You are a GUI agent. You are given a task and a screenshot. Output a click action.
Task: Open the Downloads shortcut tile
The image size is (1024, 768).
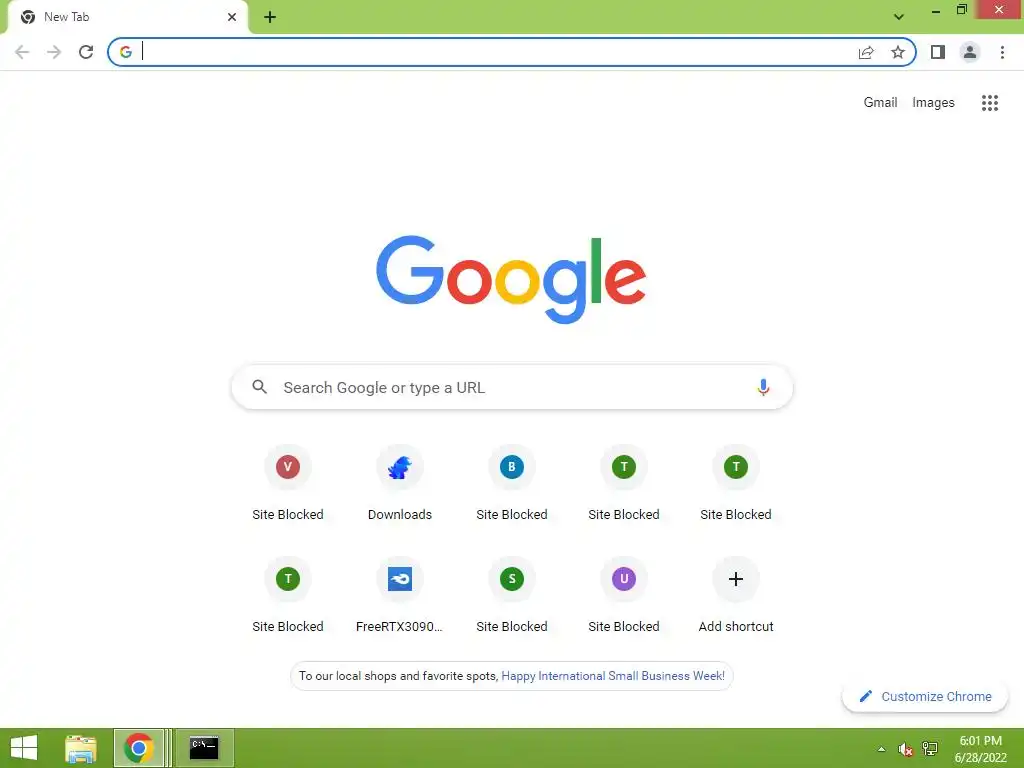400,483
